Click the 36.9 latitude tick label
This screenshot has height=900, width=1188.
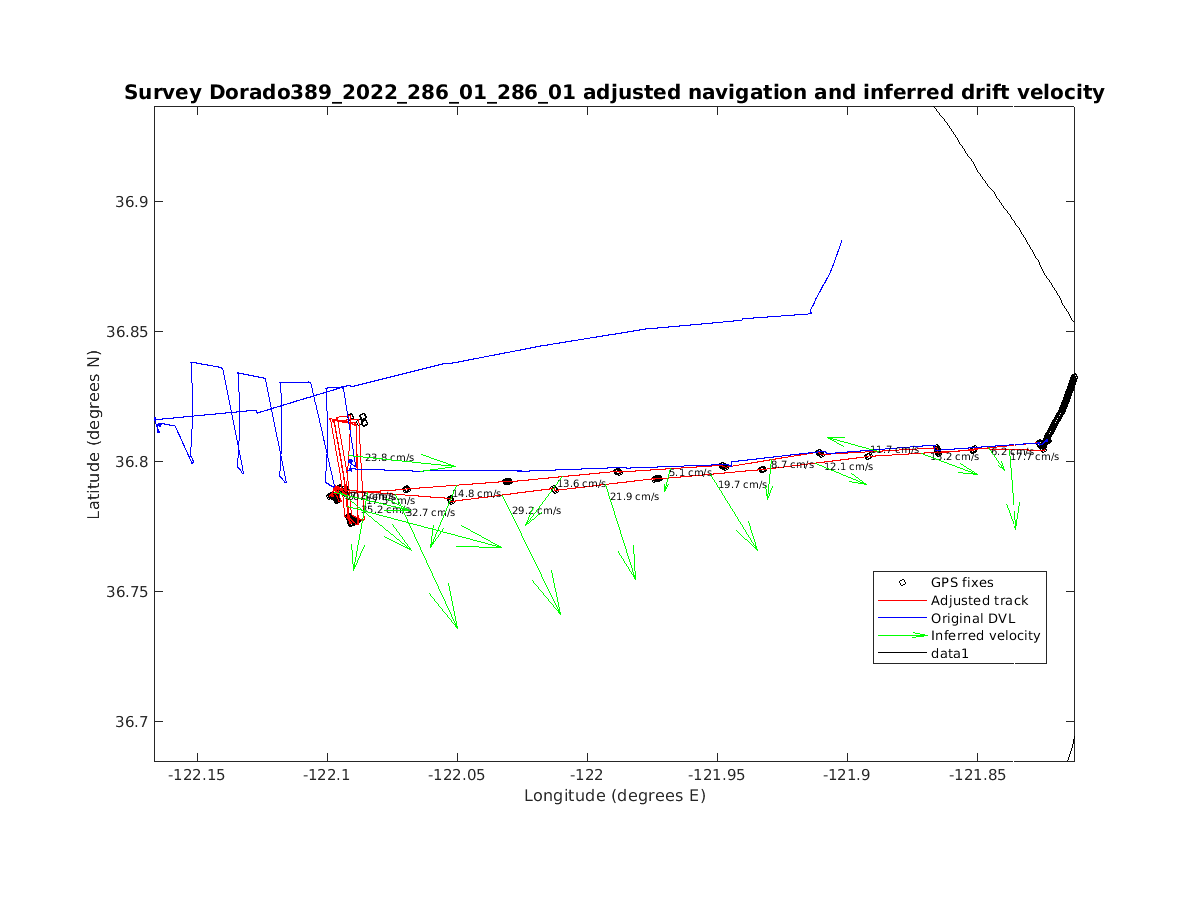point(130,202)
